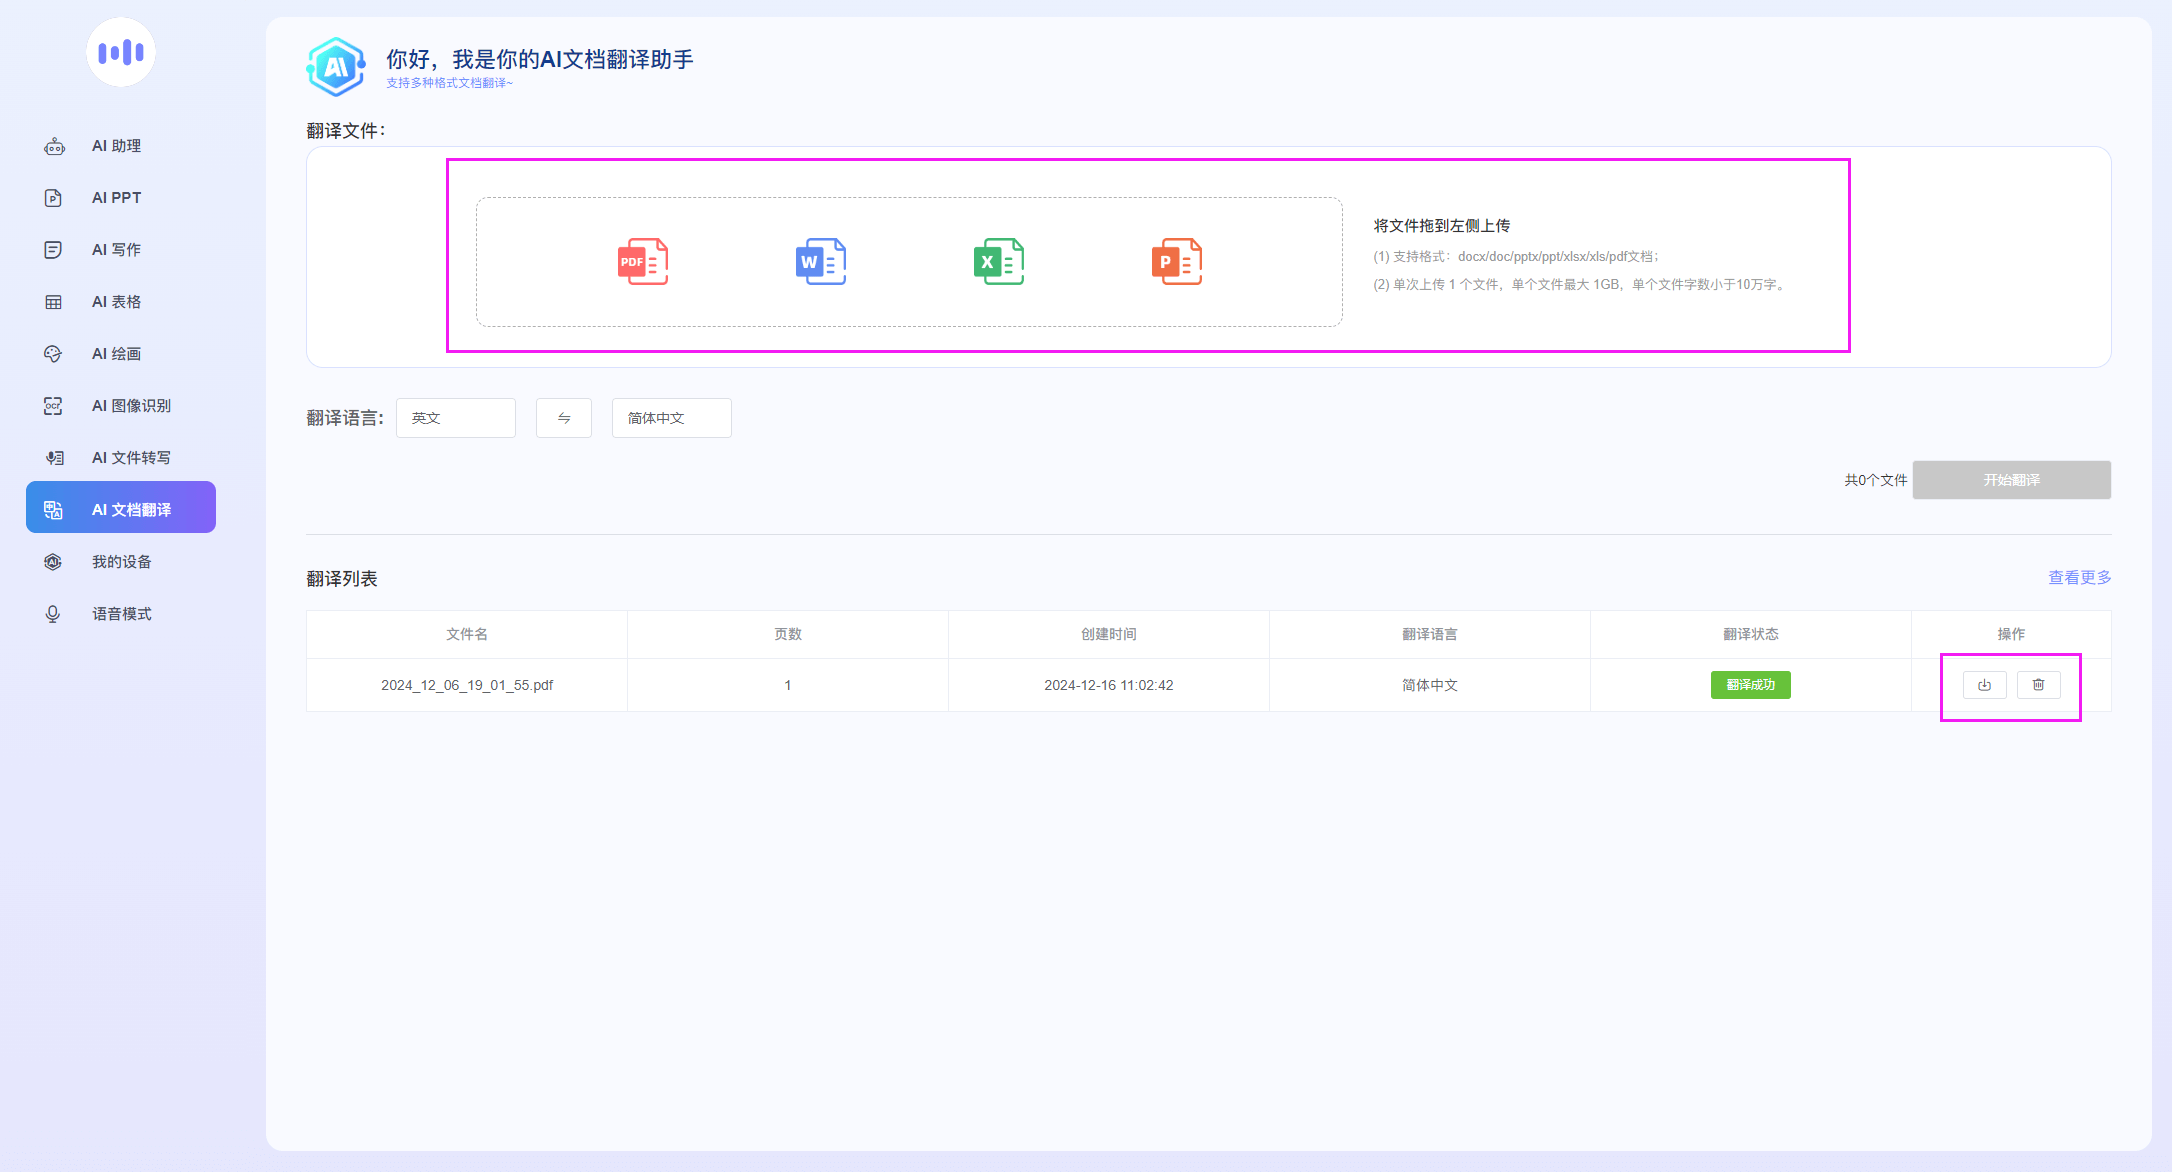The image size is (2172, 1172).
Task: Open AI 助理 in sidebar
Action: pos(116,146)
